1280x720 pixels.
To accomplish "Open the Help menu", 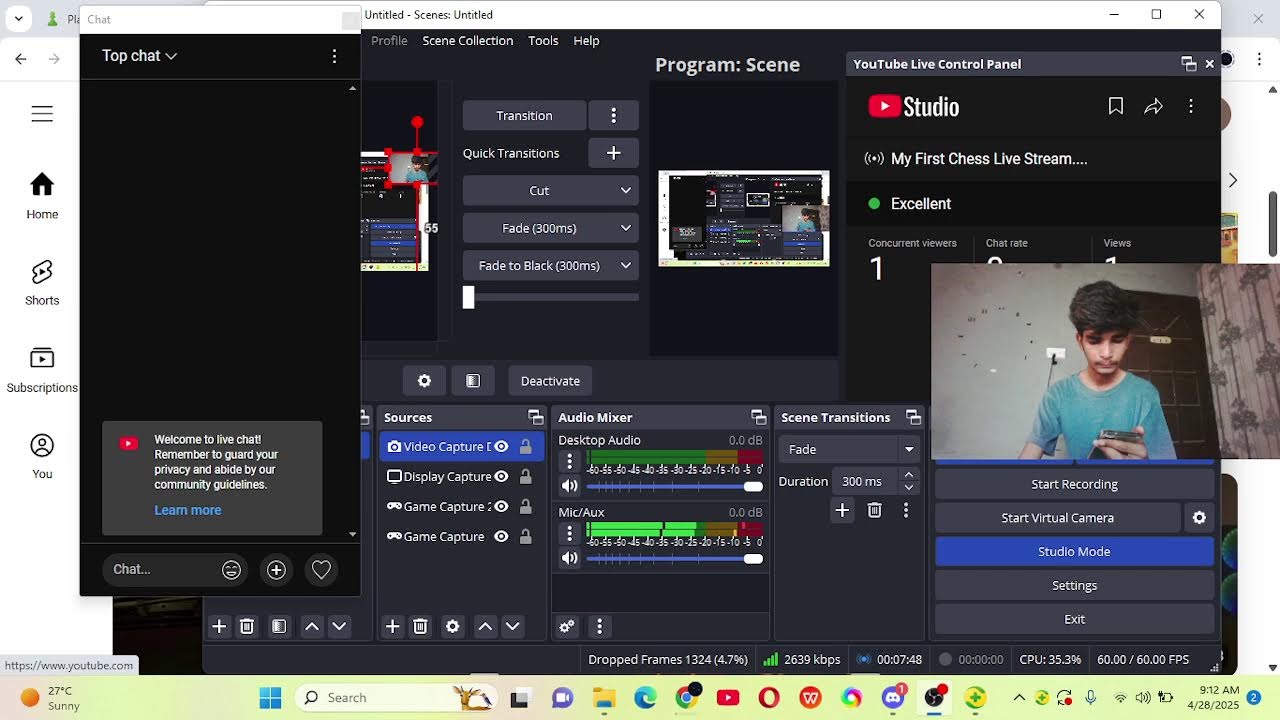I will pyautogui.click(x=586, y=41).
